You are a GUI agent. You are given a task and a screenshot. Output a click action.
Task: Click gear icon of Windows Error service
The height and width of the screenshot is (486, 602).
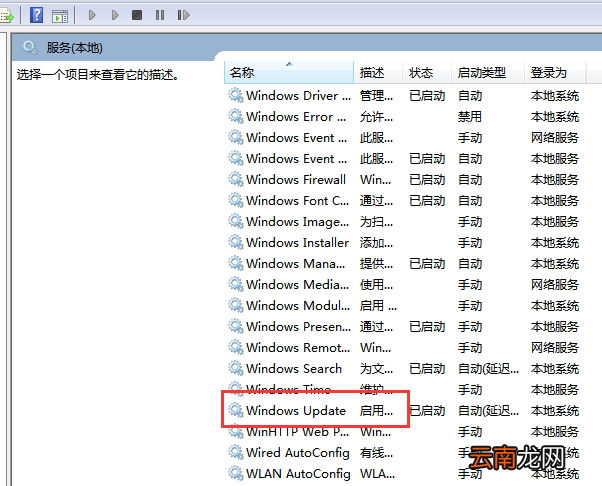[236, 116]
